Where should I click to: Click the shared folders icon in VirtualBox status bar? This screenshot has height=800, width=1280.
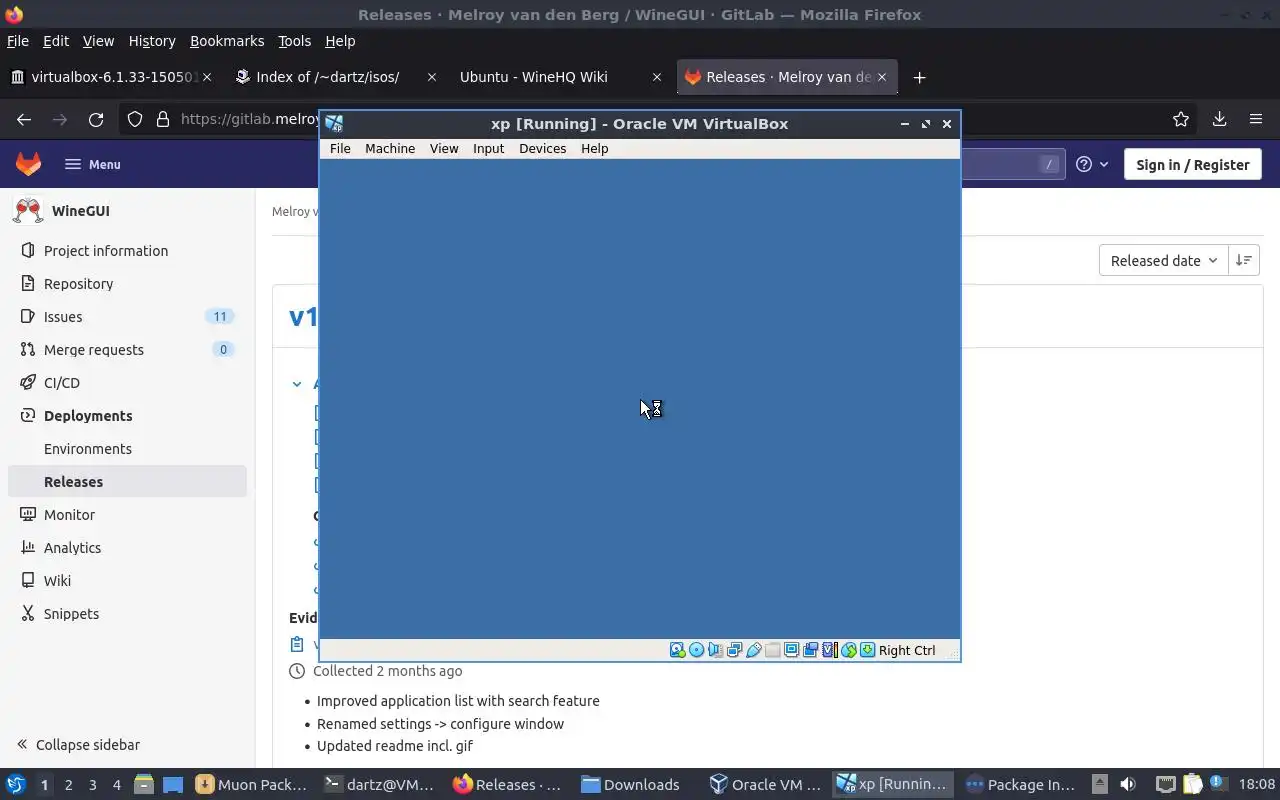[773, 650]
